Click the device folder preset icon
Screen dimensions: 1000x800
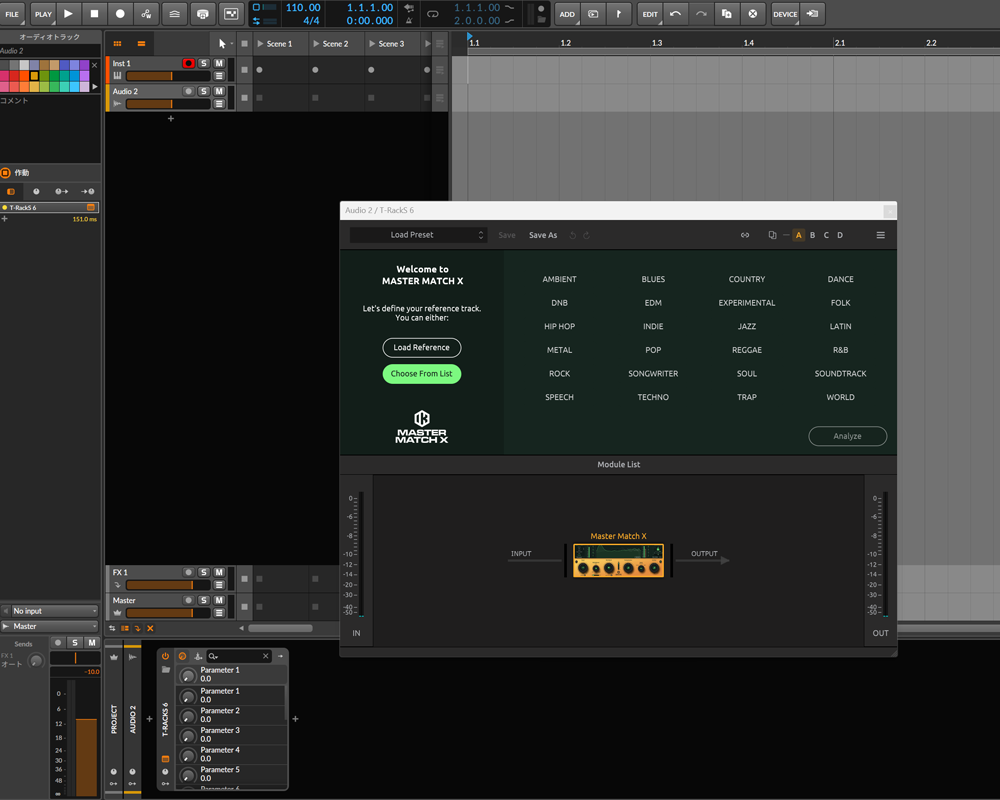166,670
